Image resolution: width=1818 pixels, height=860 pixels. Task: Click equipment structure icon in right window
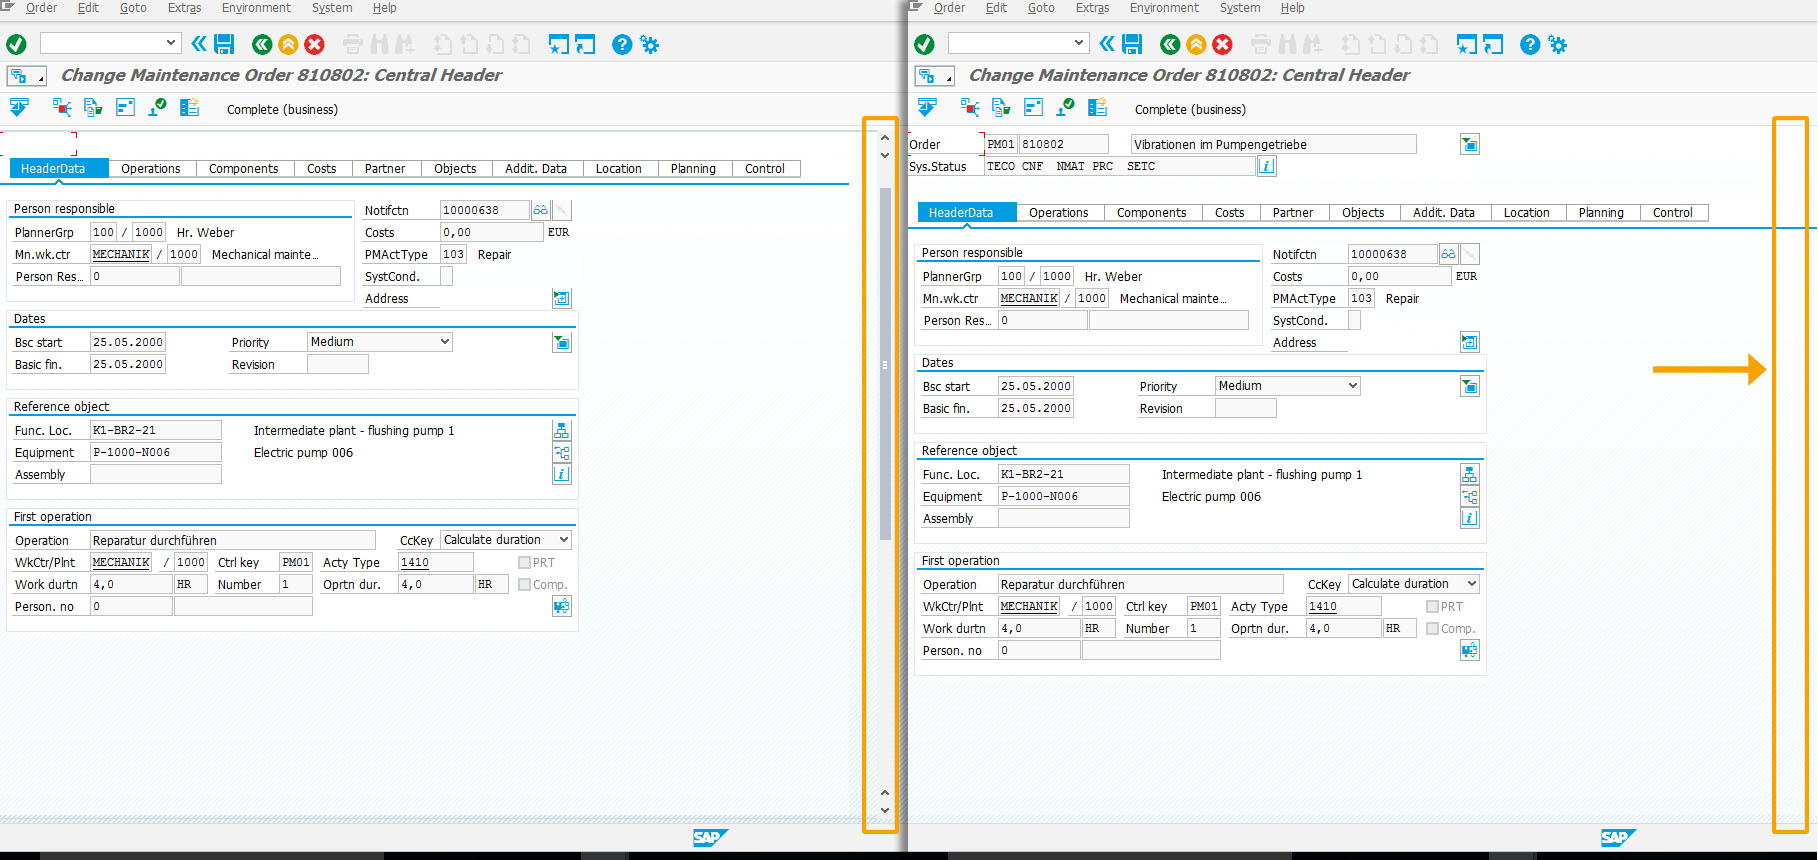[1470, 496]
